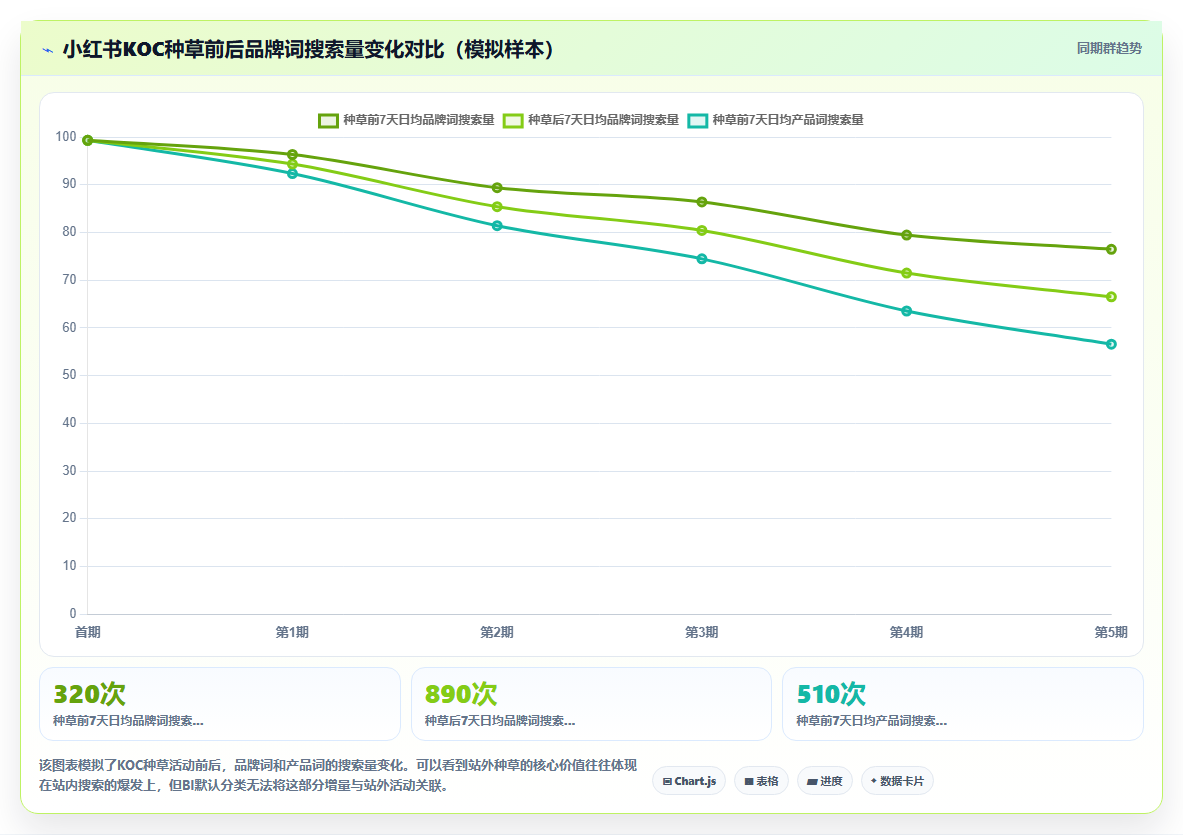Select the 第3期 teal data point

(702, 259)
